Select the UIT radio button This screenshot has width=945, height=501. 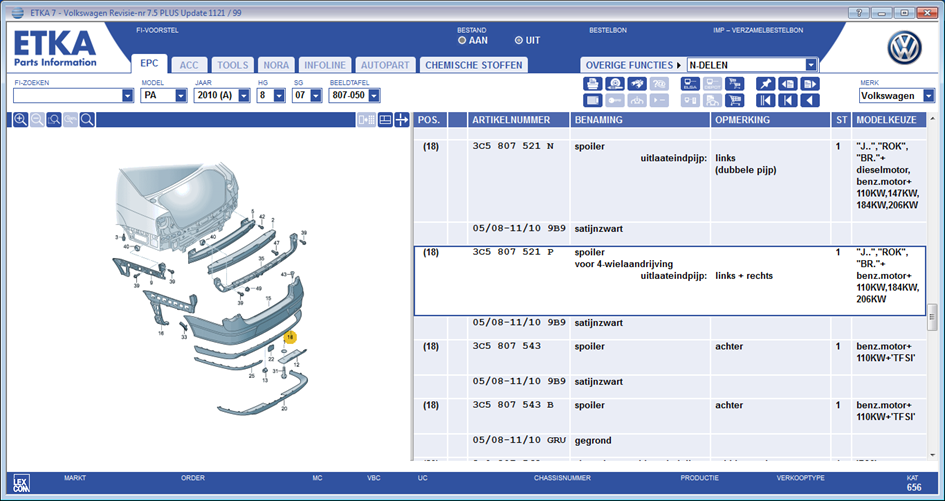(518, 40)
